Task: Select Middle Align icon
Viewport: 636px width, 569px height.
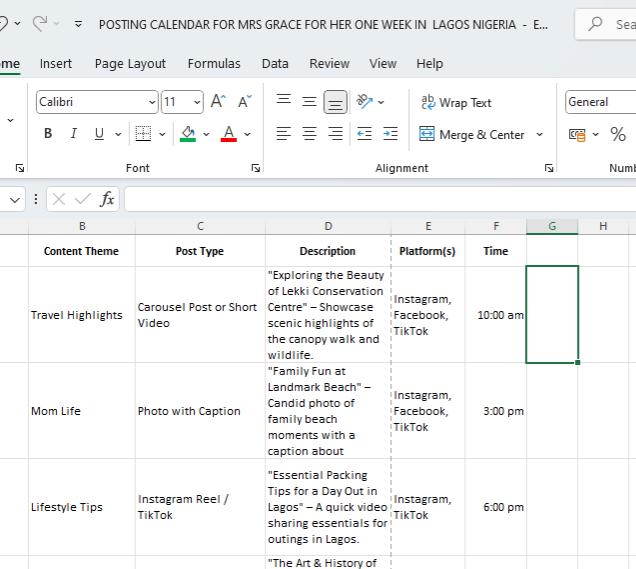Action: [309, 102]
